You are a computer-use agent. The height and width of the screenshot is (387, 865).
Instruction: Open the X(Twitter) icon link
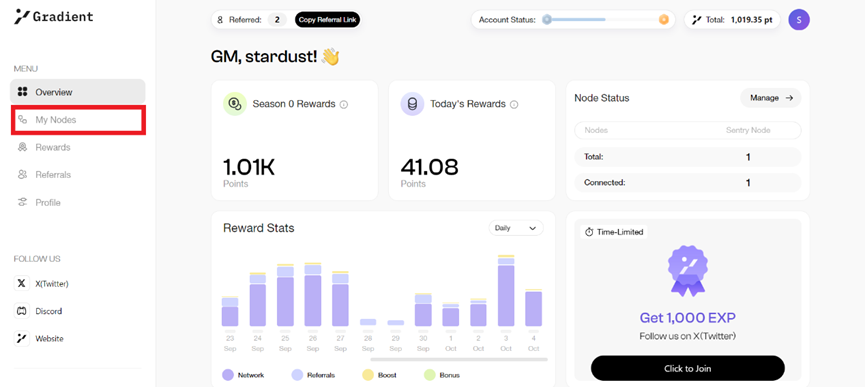21,283
